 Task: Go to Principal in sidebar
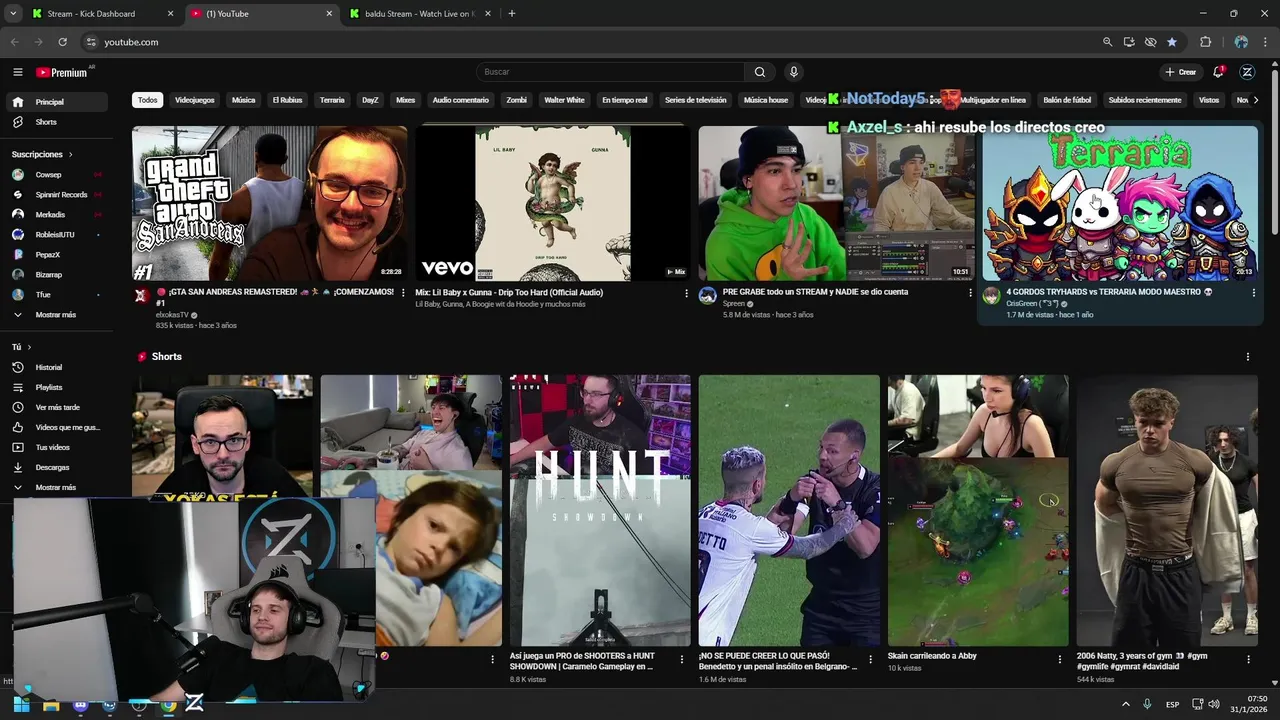(x=56, y=102)
